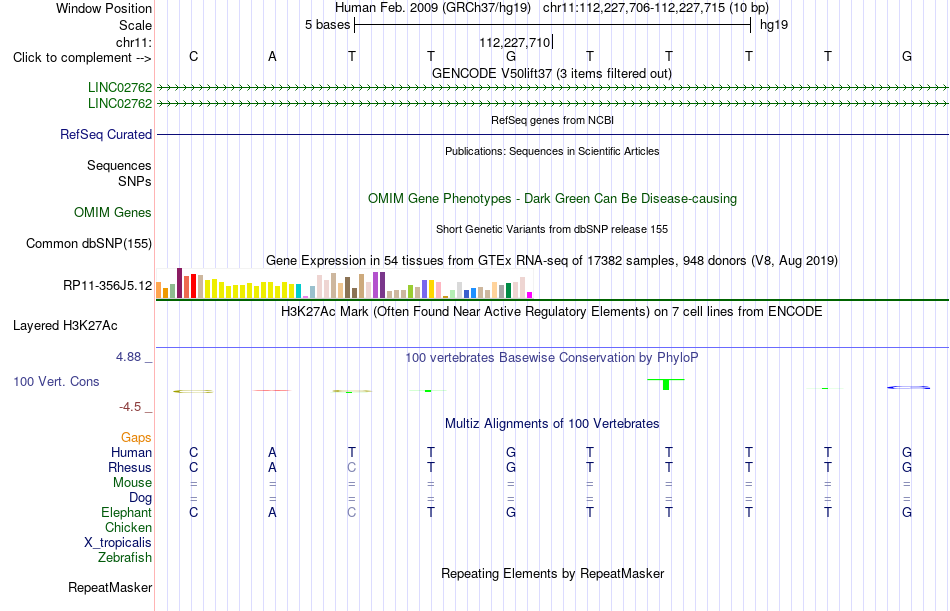Image resolution: width=950 pixels, height=611 pixels.
Task: Select the '5 bases' scale bar text
Action: click(327, 25)
